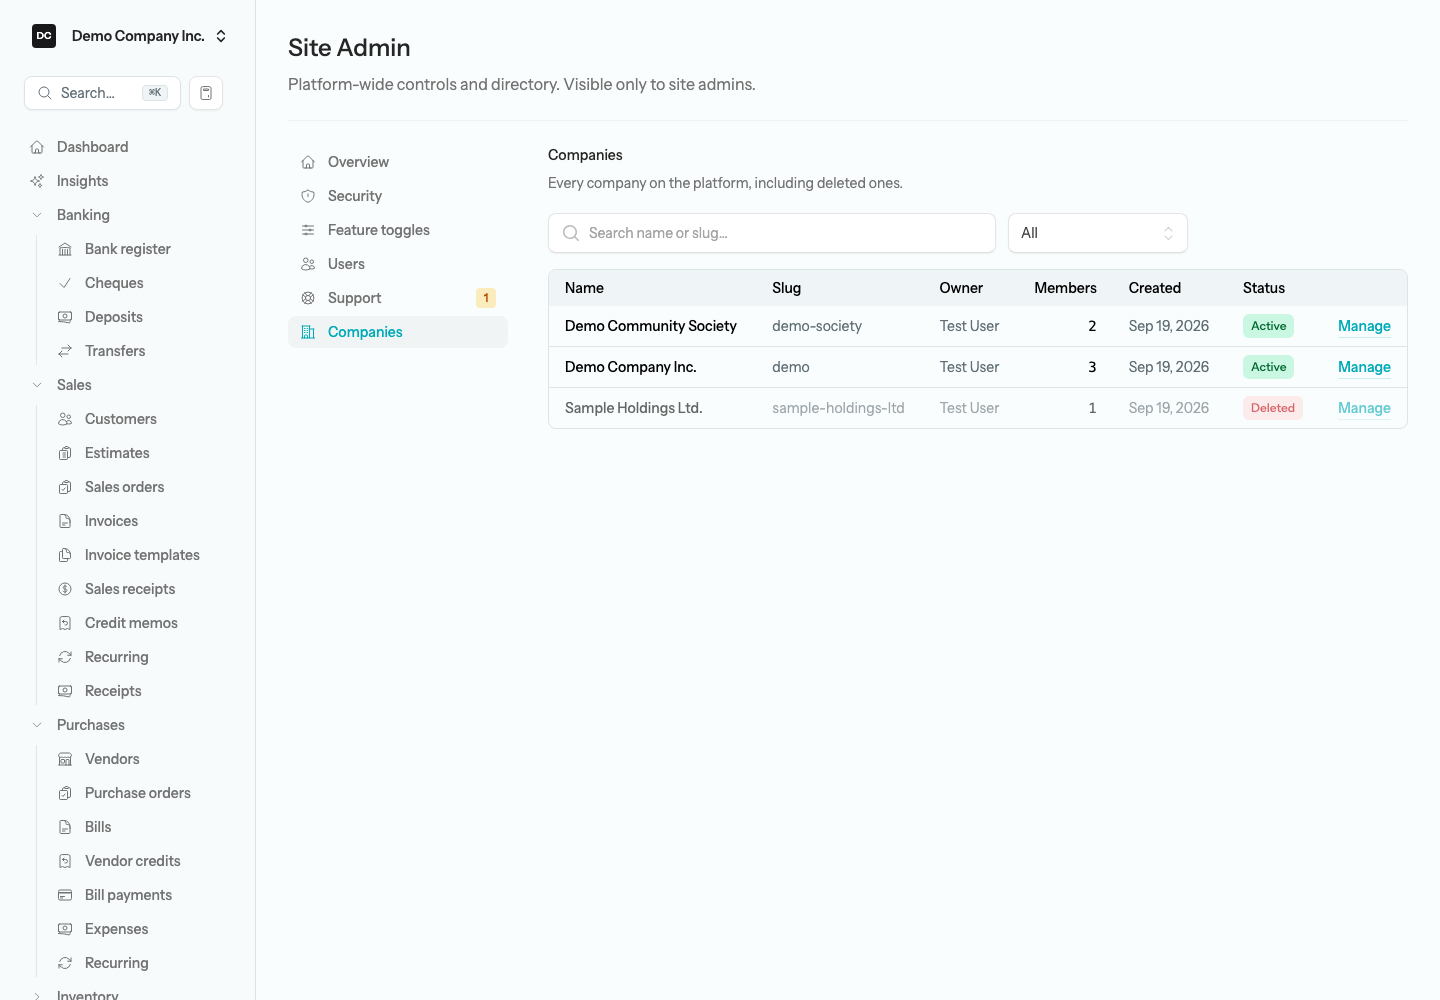Screen dimensions: 1440x1000
Task: Click the Deleted status badge
Action: pyautogui.click(x=1272, y=408)
